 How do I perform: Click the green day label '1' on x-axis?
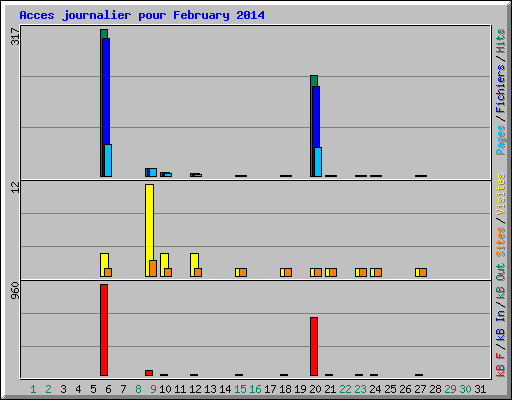tap(33, 389)
